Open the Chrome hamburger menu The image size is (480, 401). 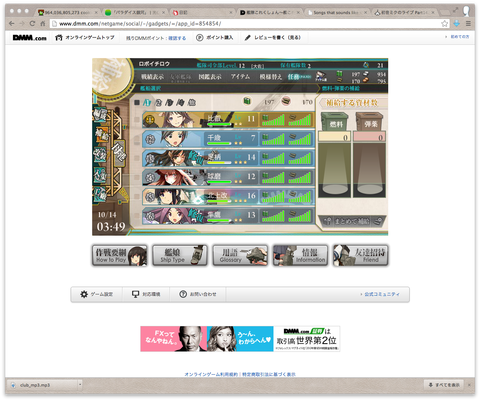[468, 24]
